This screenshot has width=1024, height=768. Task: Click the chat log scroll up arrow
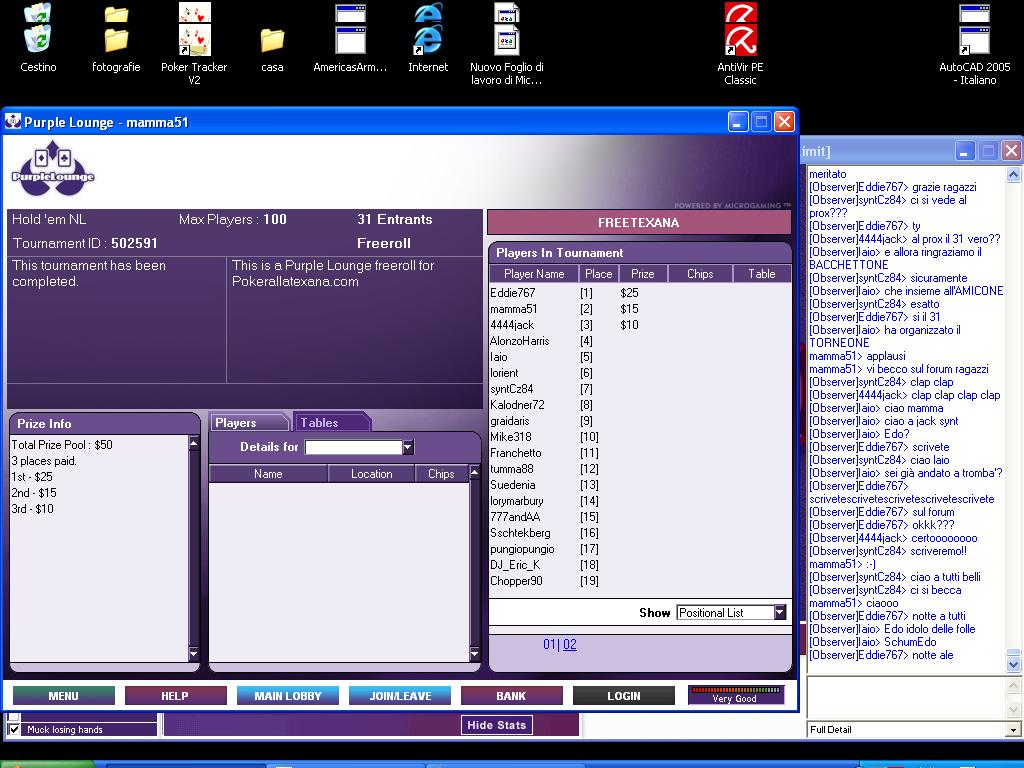pos(1013,174)
